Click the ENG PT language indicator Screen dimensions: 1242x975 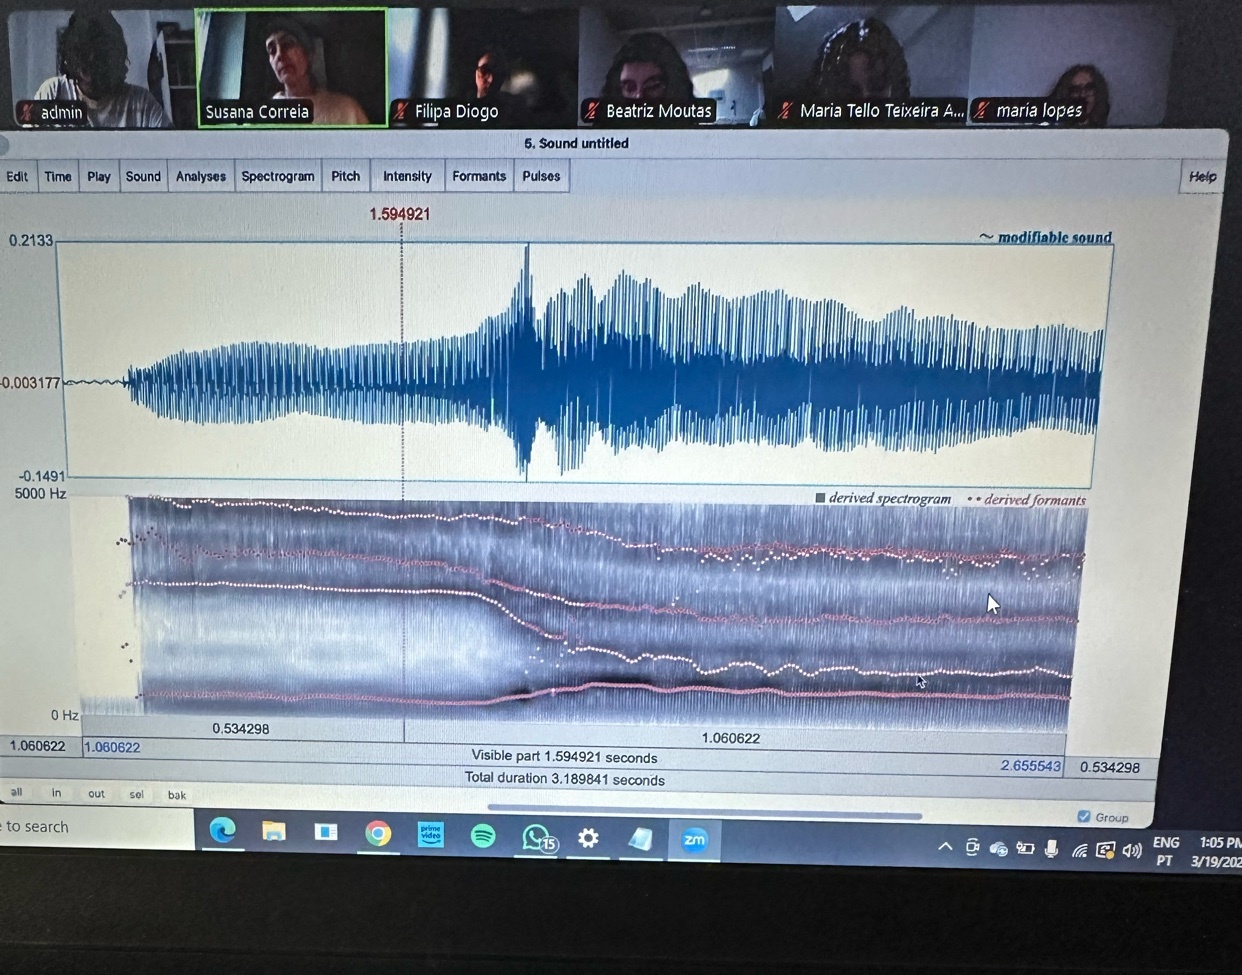click(1166, 851)
